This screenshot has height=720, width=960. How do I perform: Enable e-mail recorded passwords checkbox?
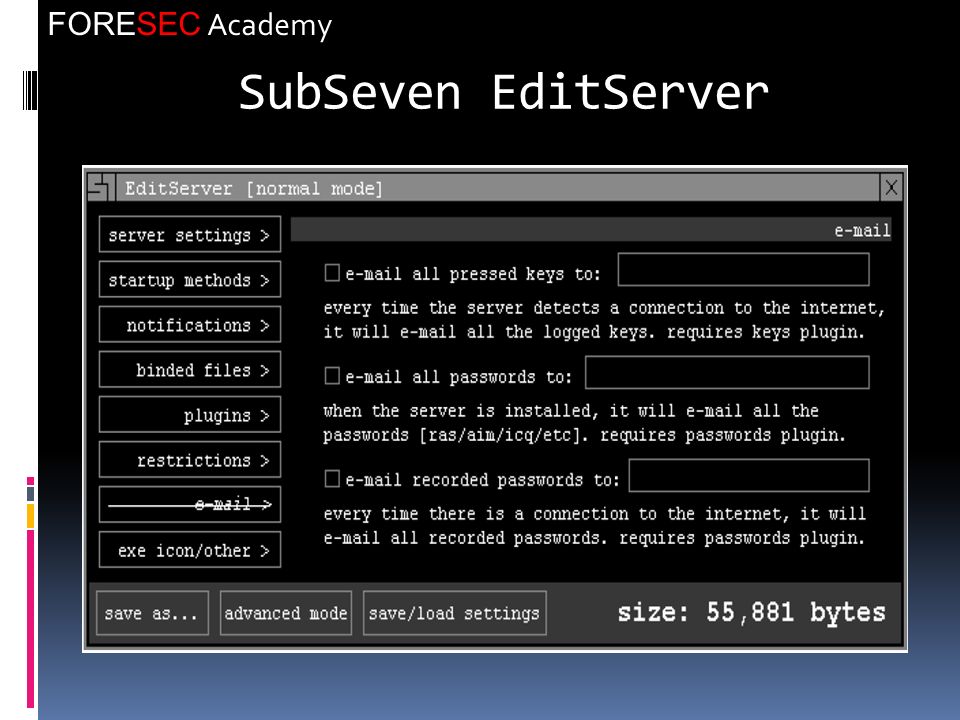coord(332,478)
